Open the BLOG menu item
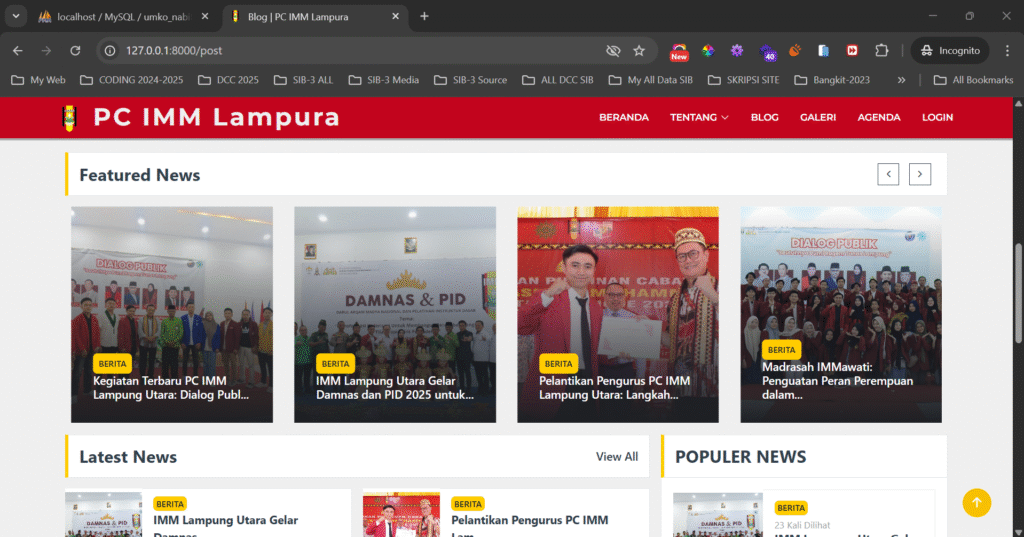The width and height of the screenshot is (1024, 537). pyautogui.click(x=764, y=118)
